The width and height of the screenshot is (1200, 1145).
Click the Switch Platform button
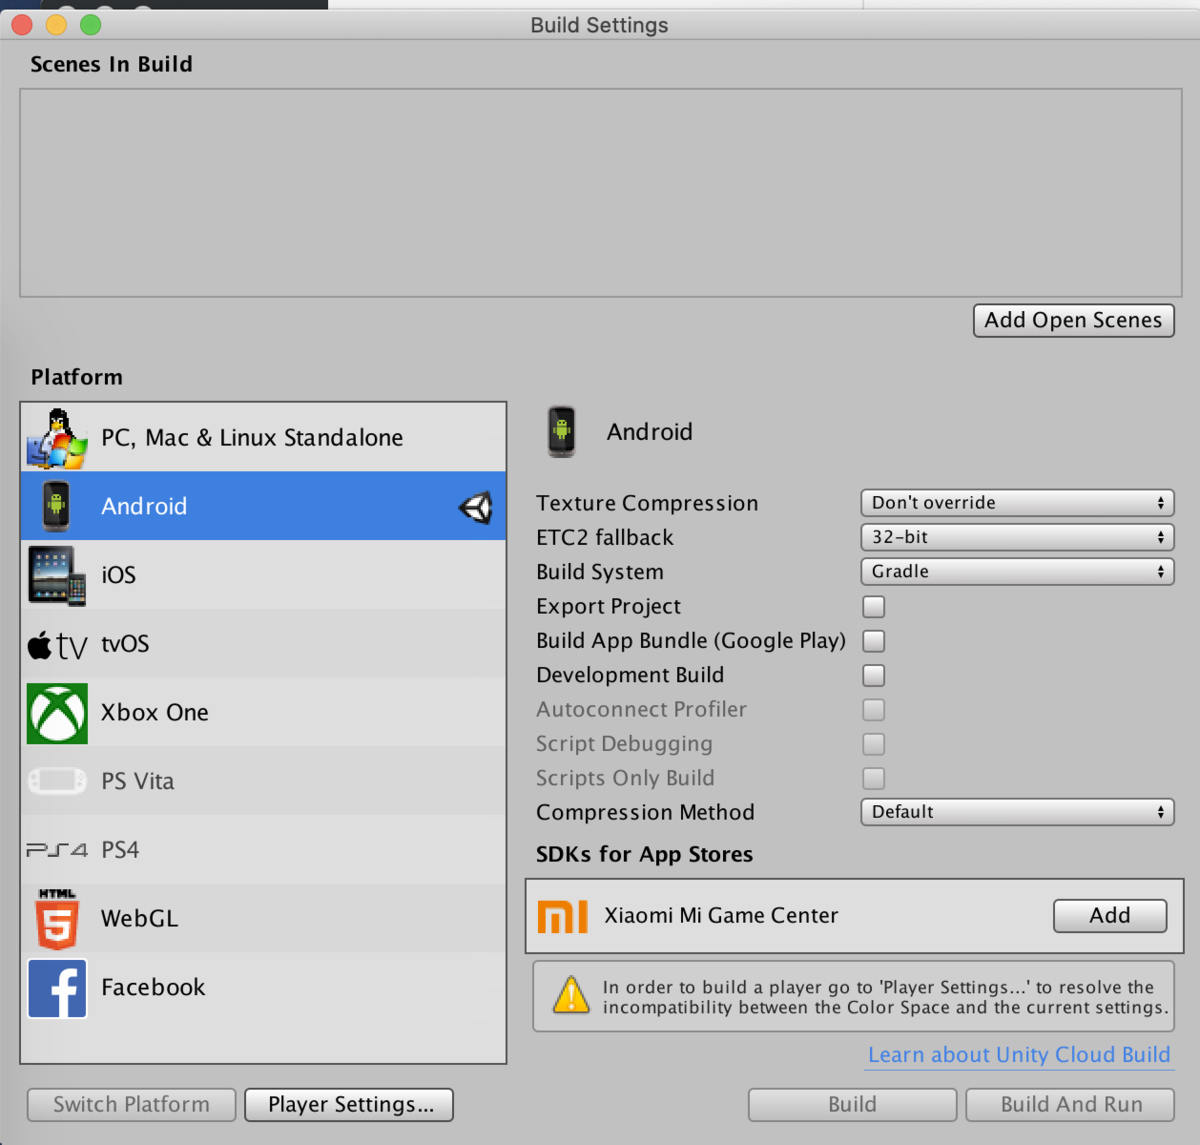[x=131, y=1105]
